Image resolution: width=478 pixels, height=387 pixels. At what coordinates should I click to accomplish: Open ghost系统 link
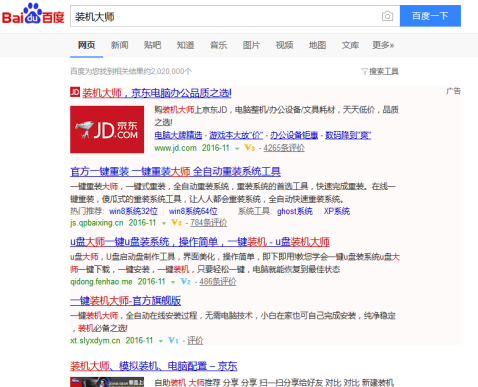tap(295, 211)
